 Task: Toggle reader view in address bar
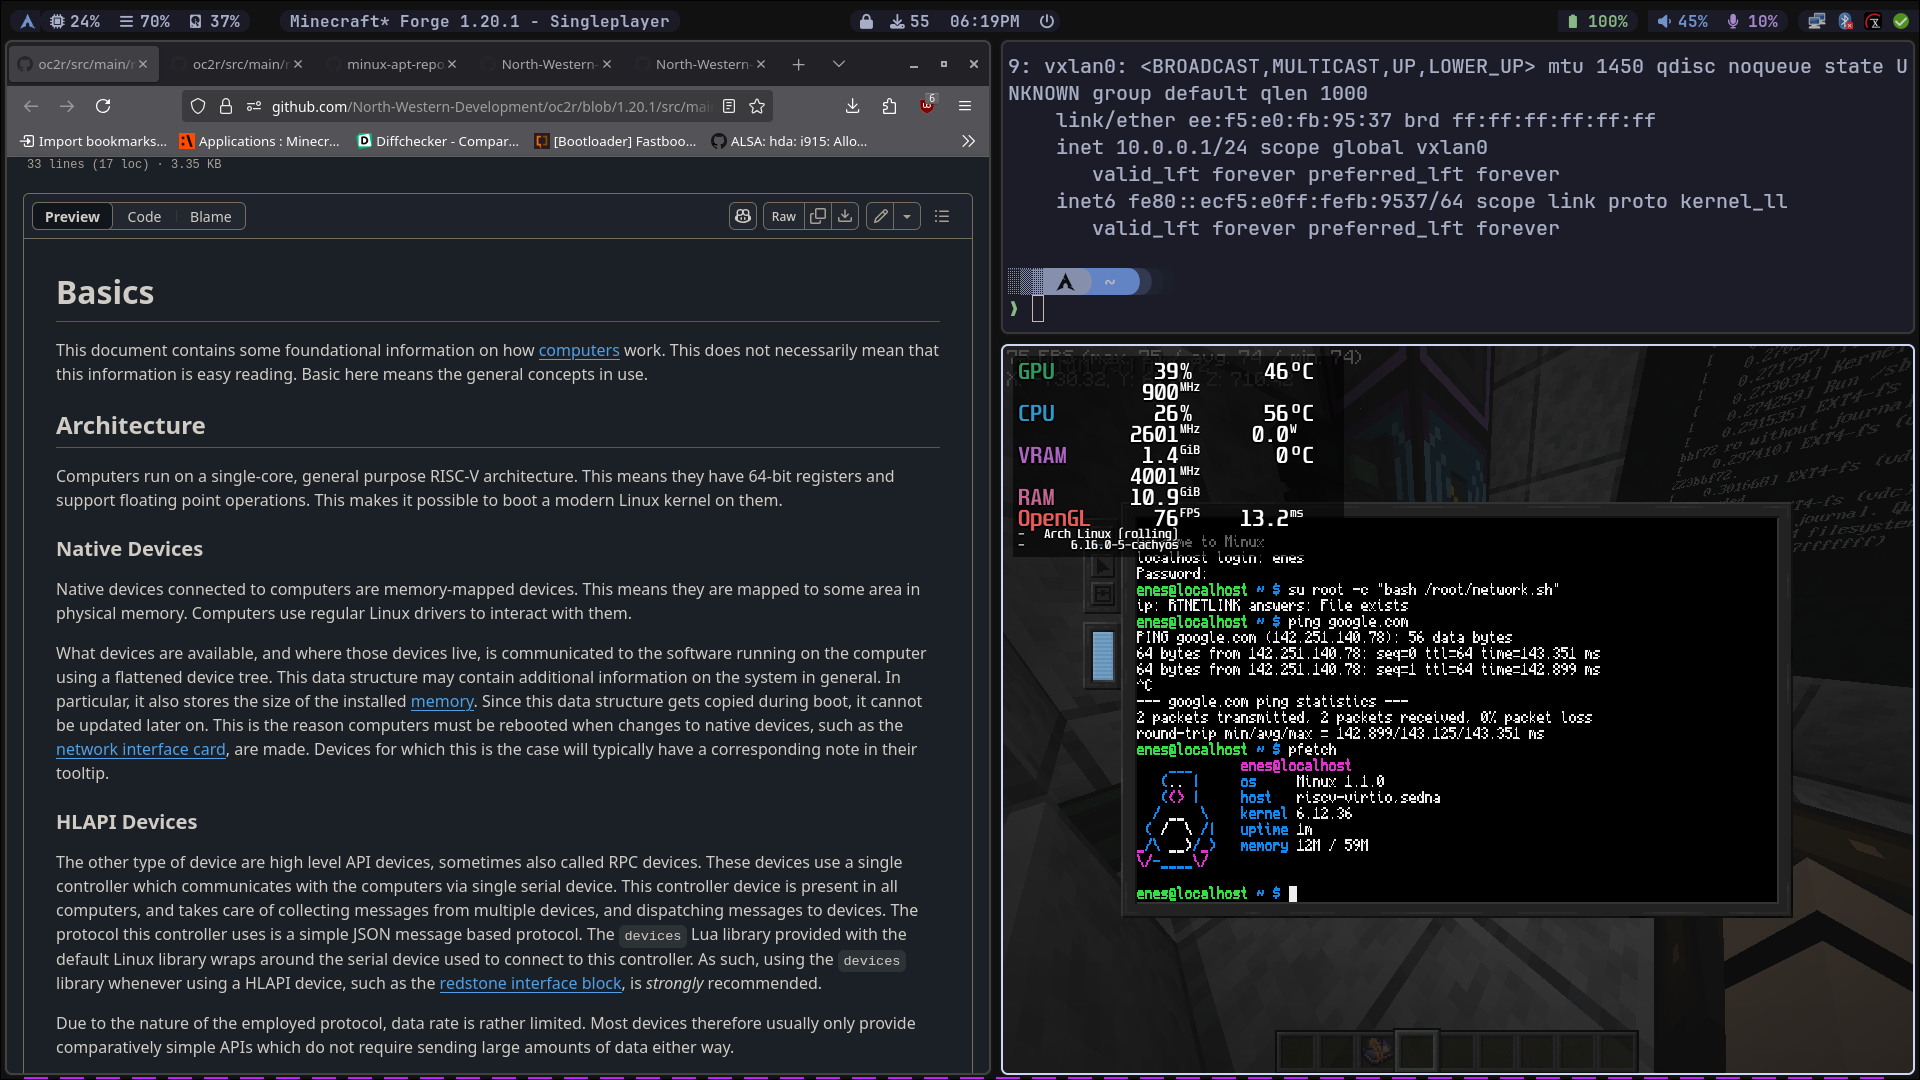coord(729,106)
